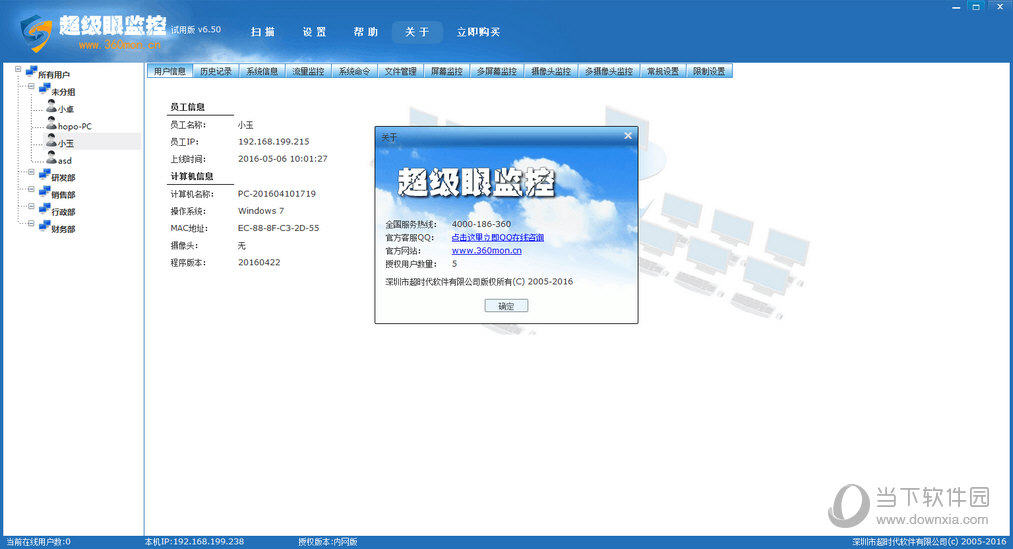Close the 关于 dialog with its X

click(x=628, y=136)
